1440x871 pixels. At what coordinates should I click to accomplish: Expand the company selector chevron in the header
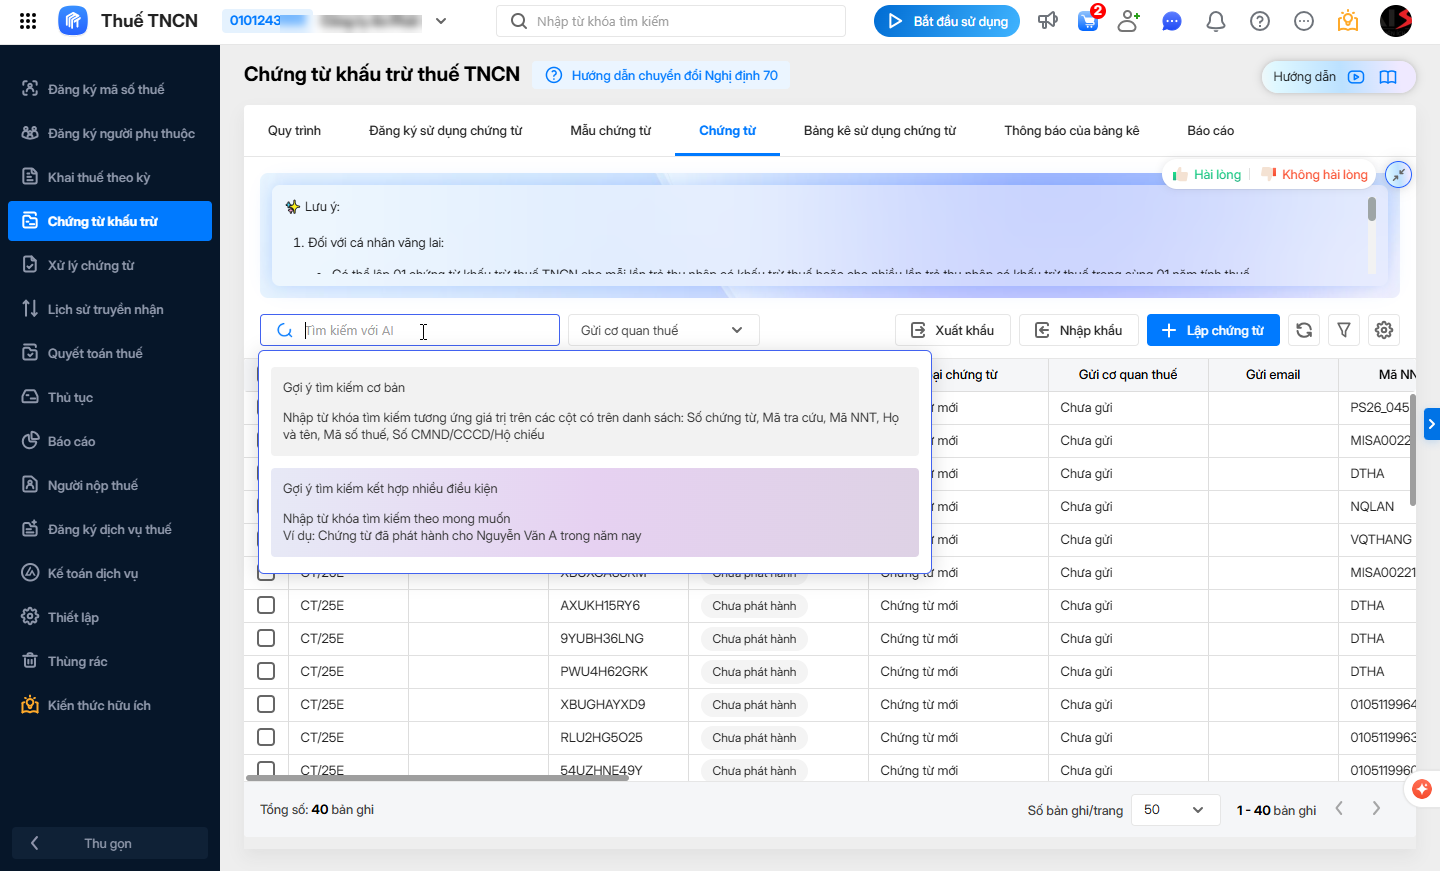pos(441,21)
